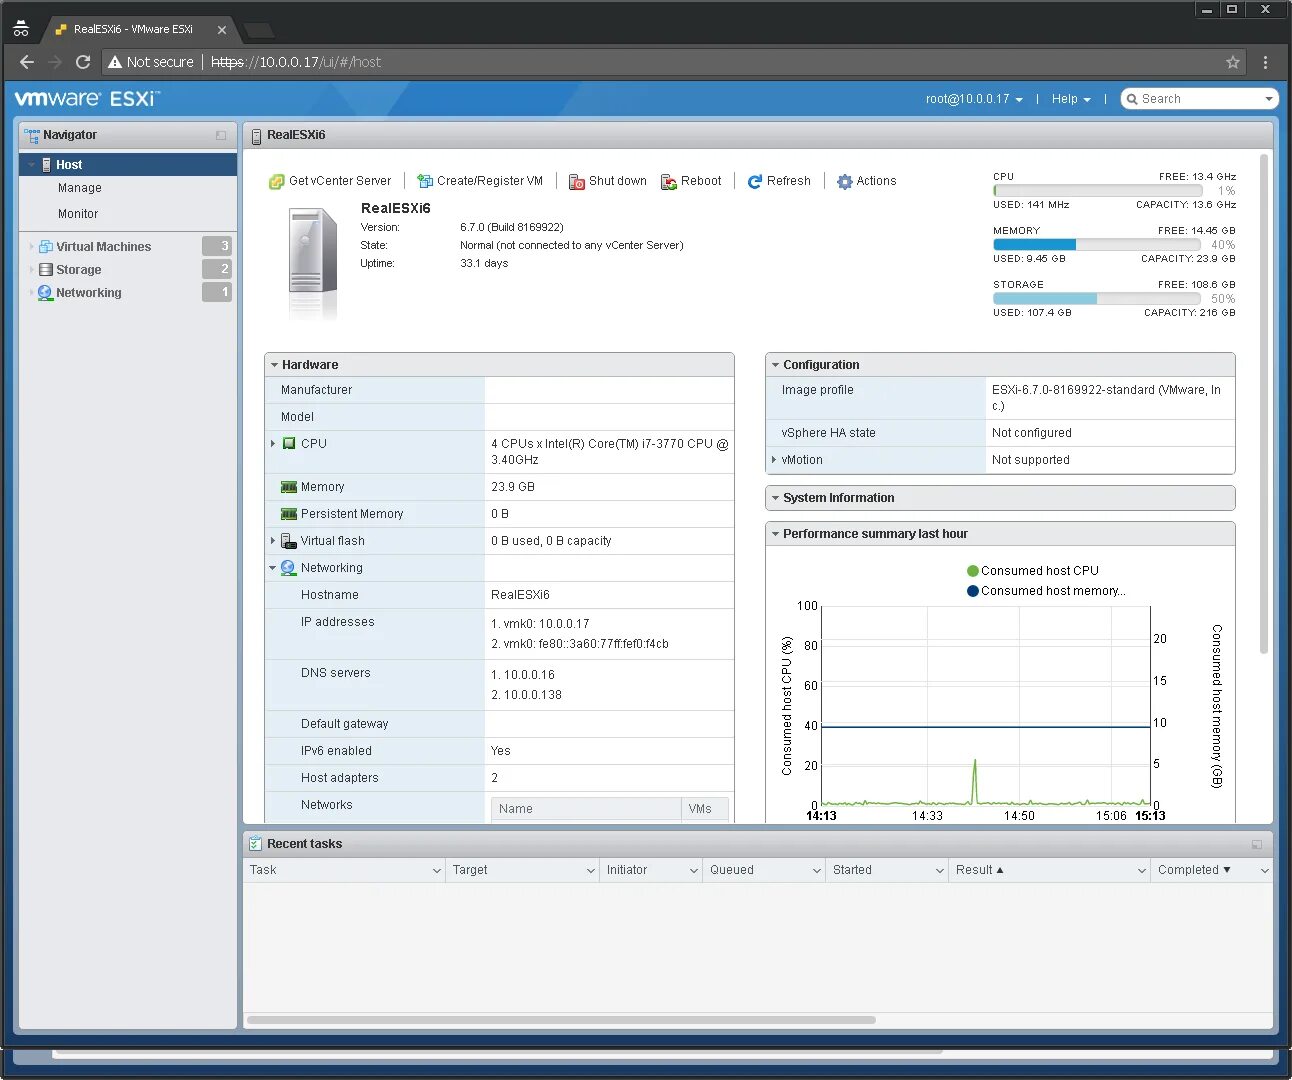
Task: Collapse the Networking hardware section
Action: (x=273, y=568)
